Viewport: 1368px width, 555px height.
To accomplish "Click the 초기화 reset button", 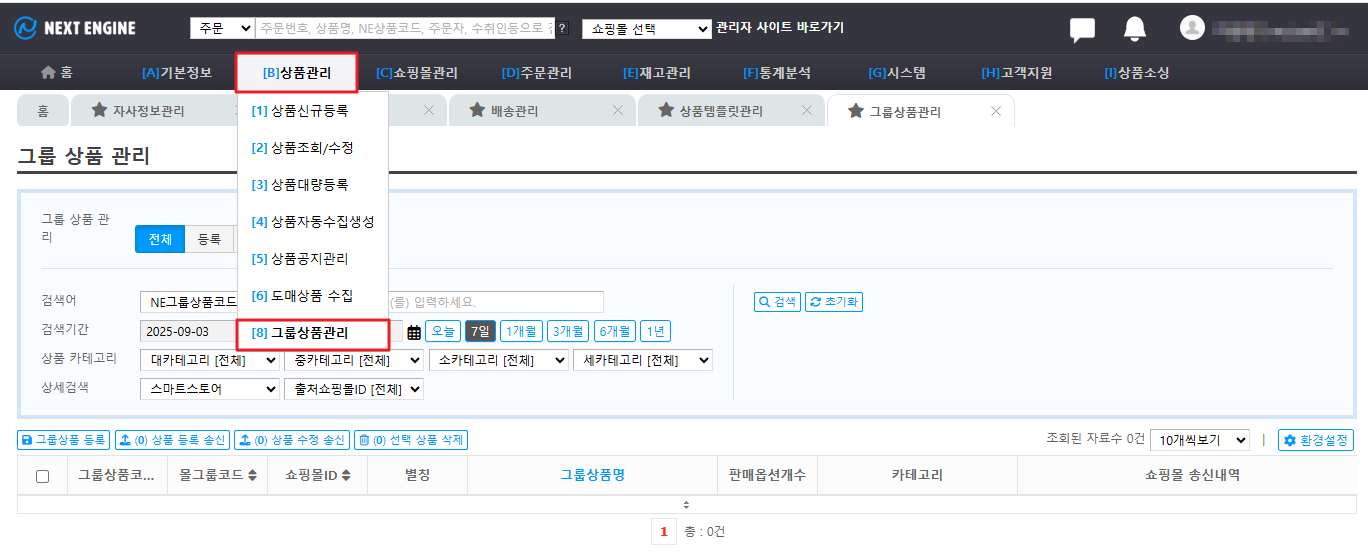I will [834, 301].
